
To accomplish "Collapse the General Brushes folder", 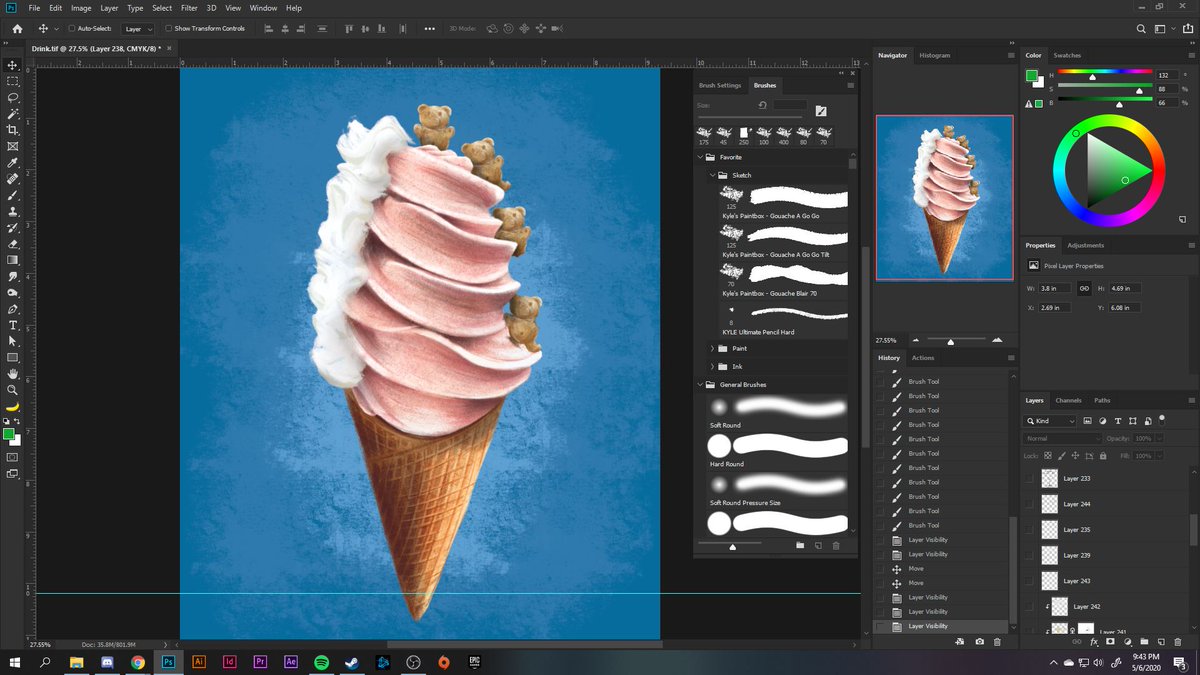I will click(700, 384).
